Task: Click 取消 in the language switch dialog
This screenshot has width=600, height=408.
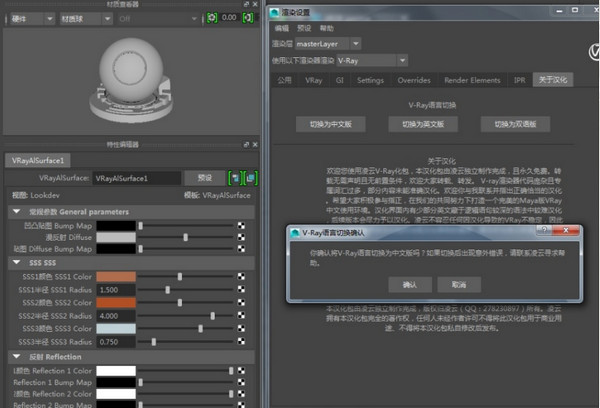Action: point(459,284)
